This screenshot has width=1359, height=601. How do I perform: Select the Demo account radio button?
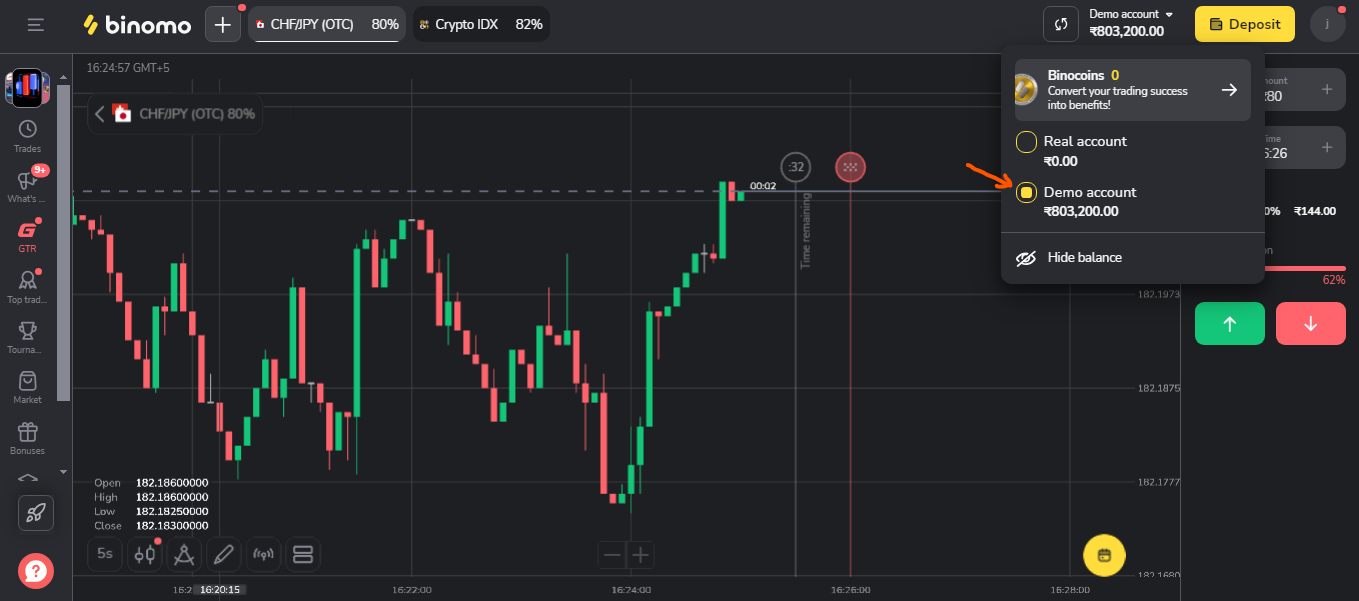(1026, 193)
